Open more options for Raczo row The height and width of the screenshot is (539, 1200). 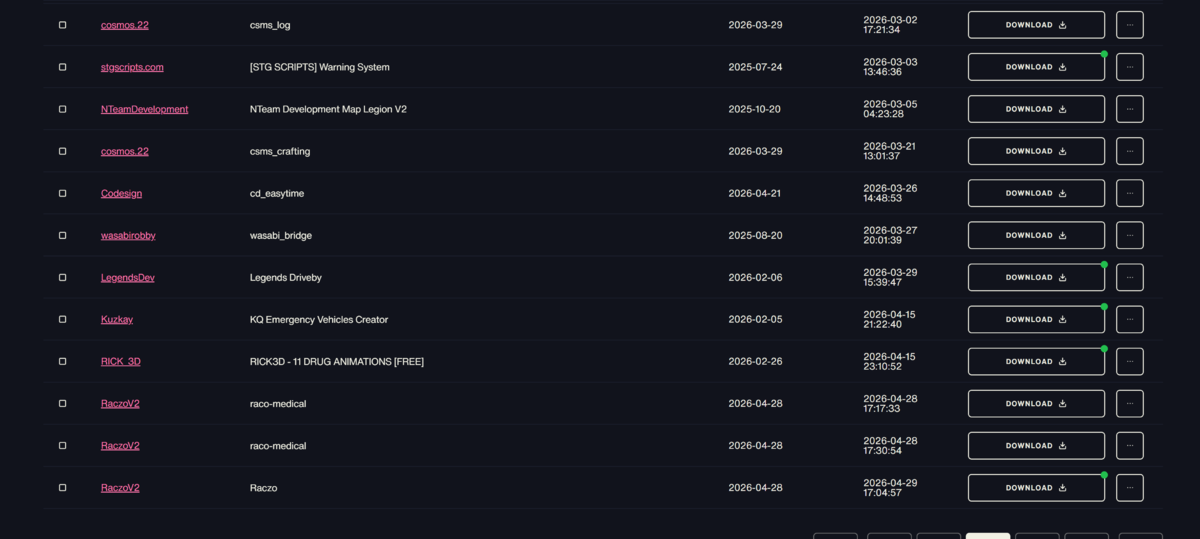click(x=1129, y=487)
